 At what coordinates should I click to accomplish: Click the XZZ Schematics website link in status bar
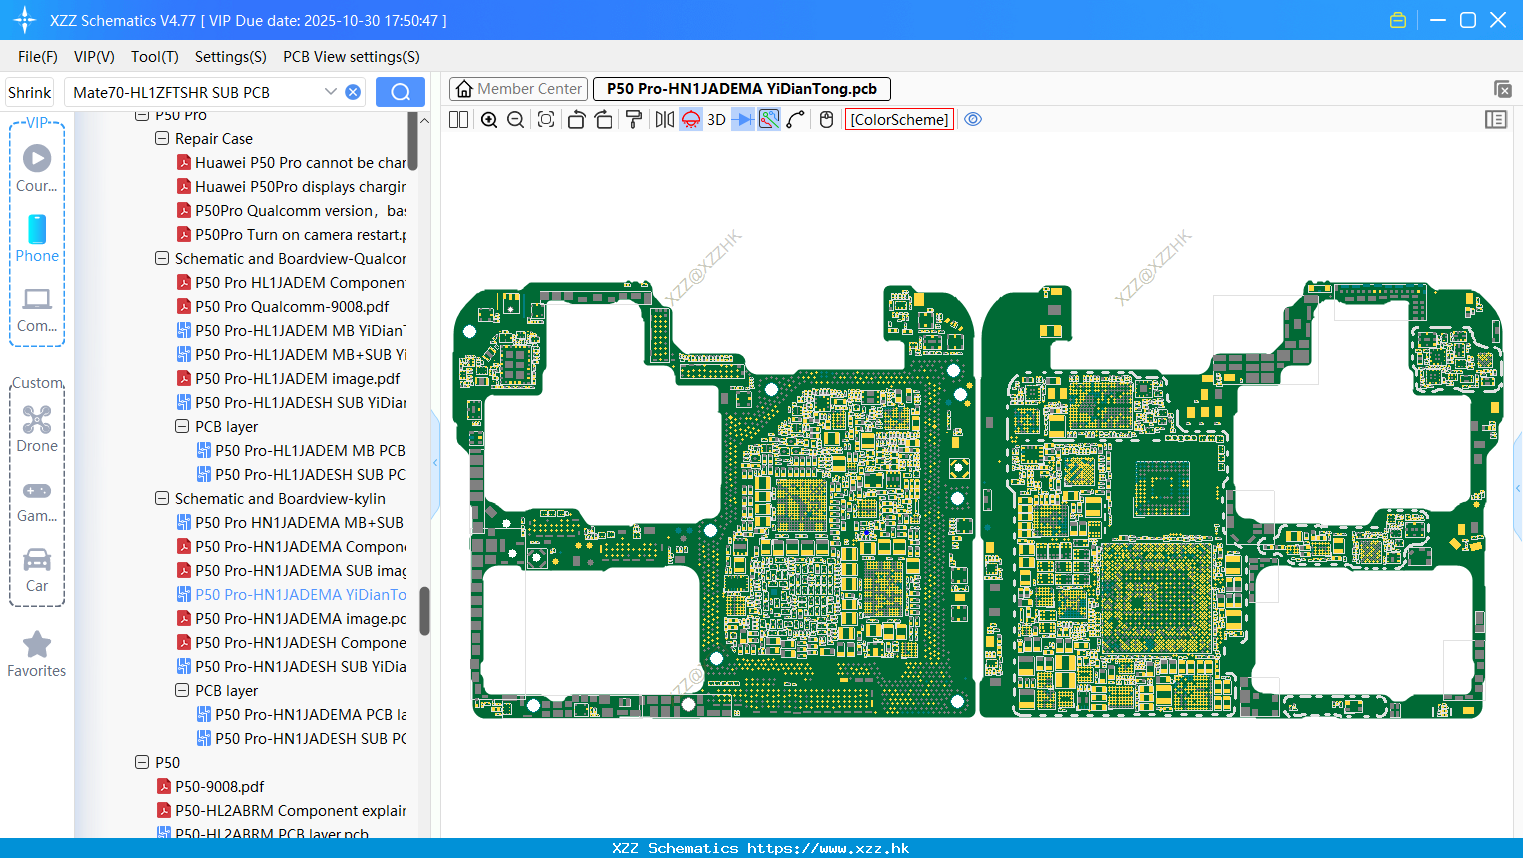tap(828, 848)
